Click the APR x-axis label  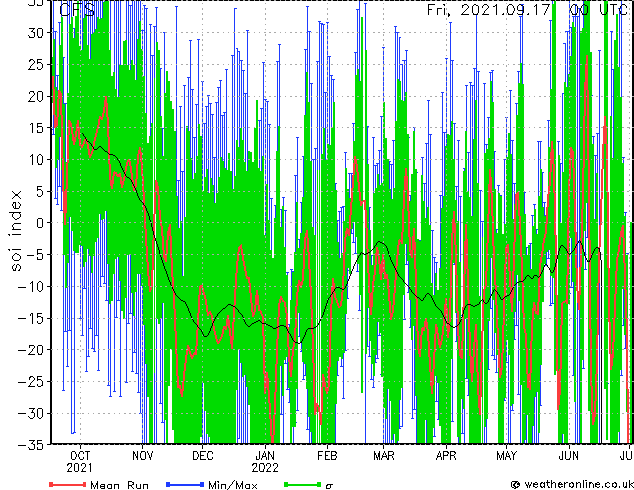click(x=446, y=456)
